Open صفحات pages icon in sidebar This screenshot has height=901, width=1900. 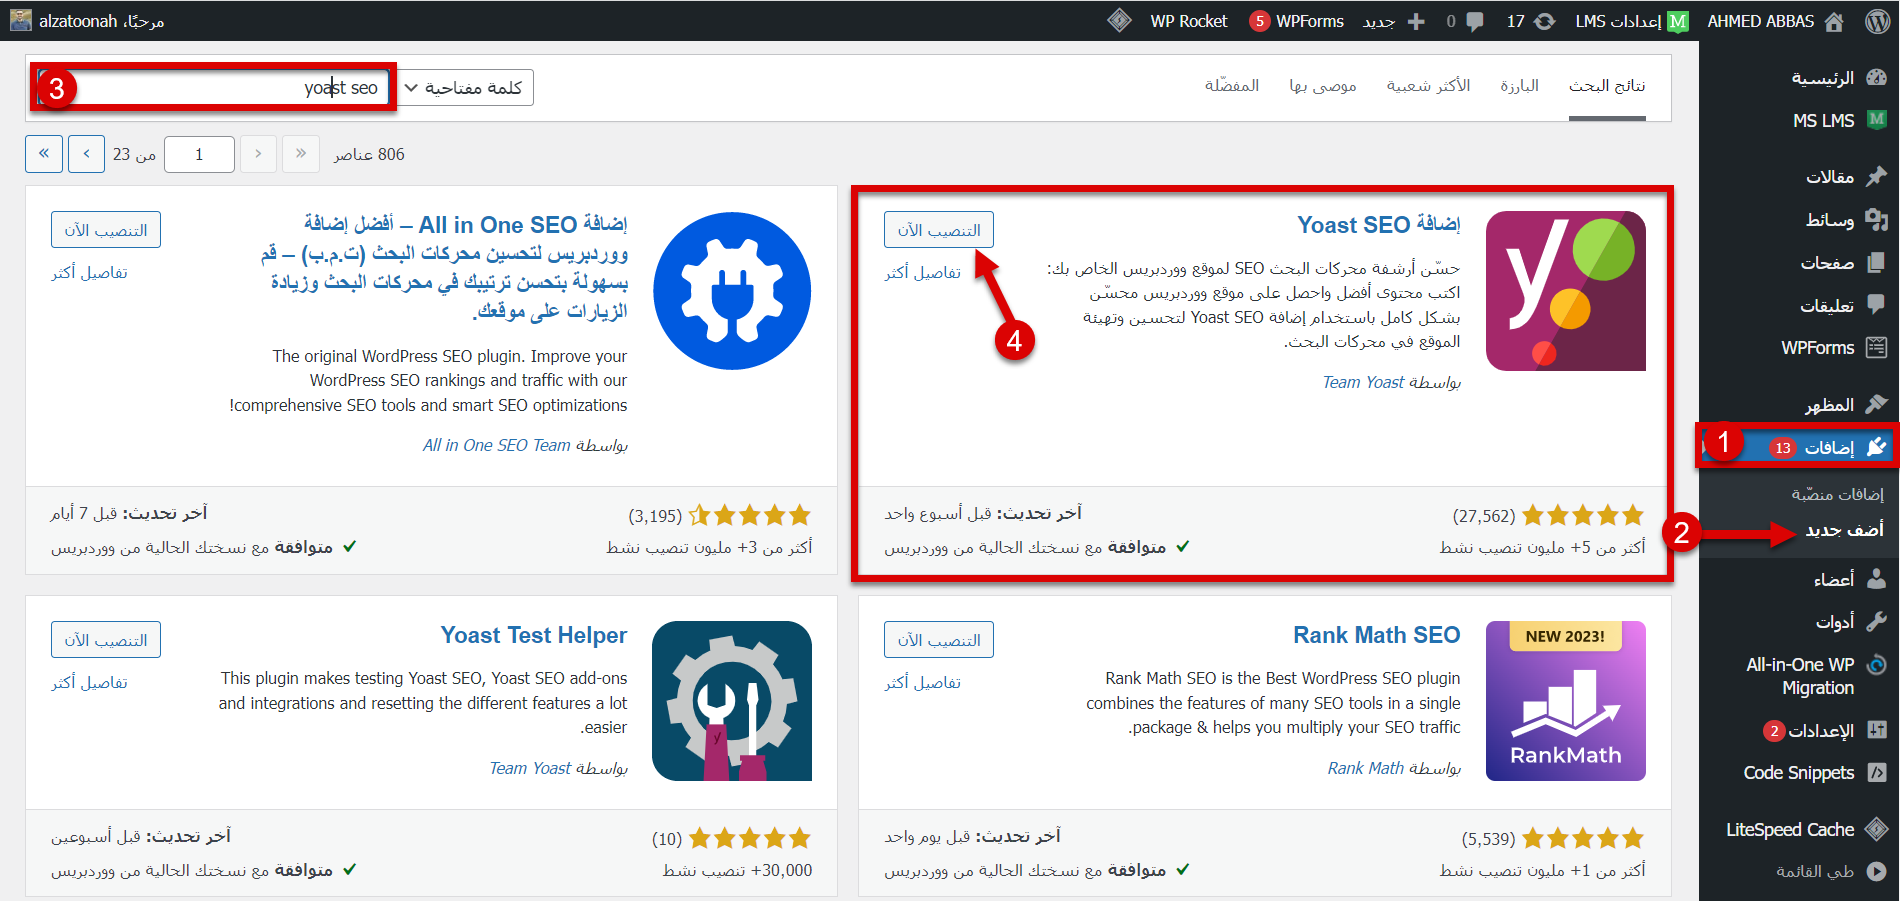[1876, 262]
